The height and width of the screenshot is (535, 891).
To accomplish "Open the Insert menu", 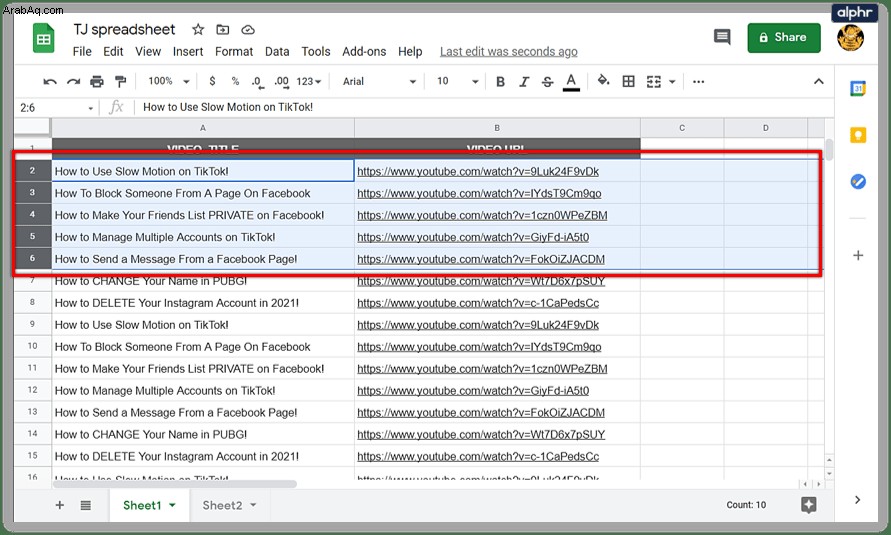I will coord(188,52).
